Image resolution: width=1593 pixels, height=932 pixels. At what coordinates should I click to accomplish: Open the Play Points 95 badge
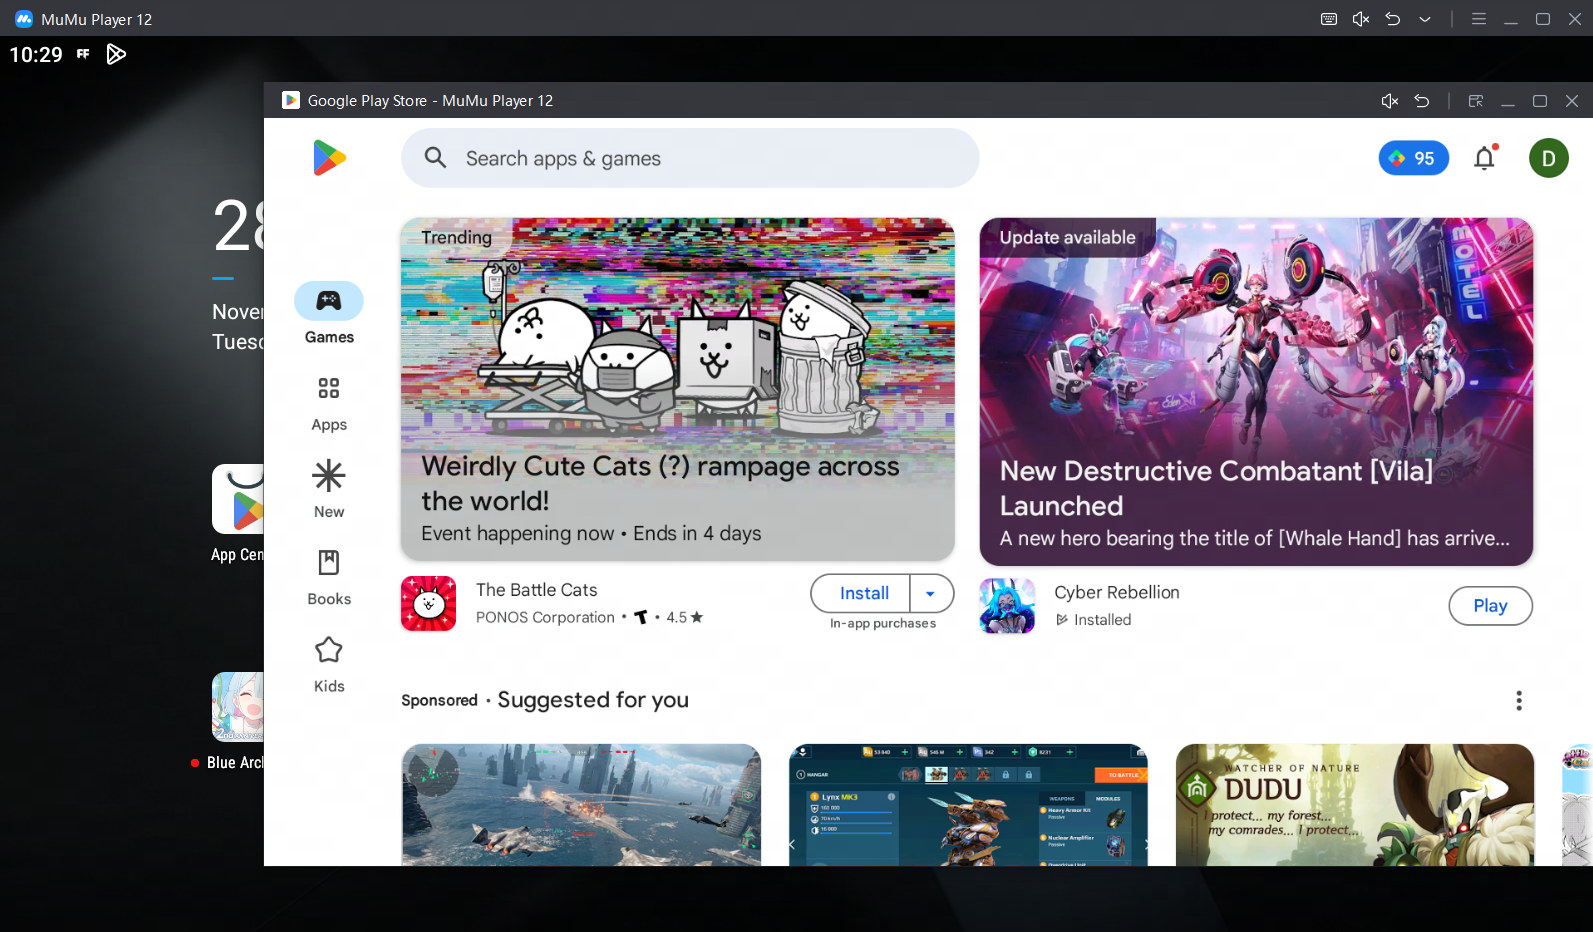1412,158
